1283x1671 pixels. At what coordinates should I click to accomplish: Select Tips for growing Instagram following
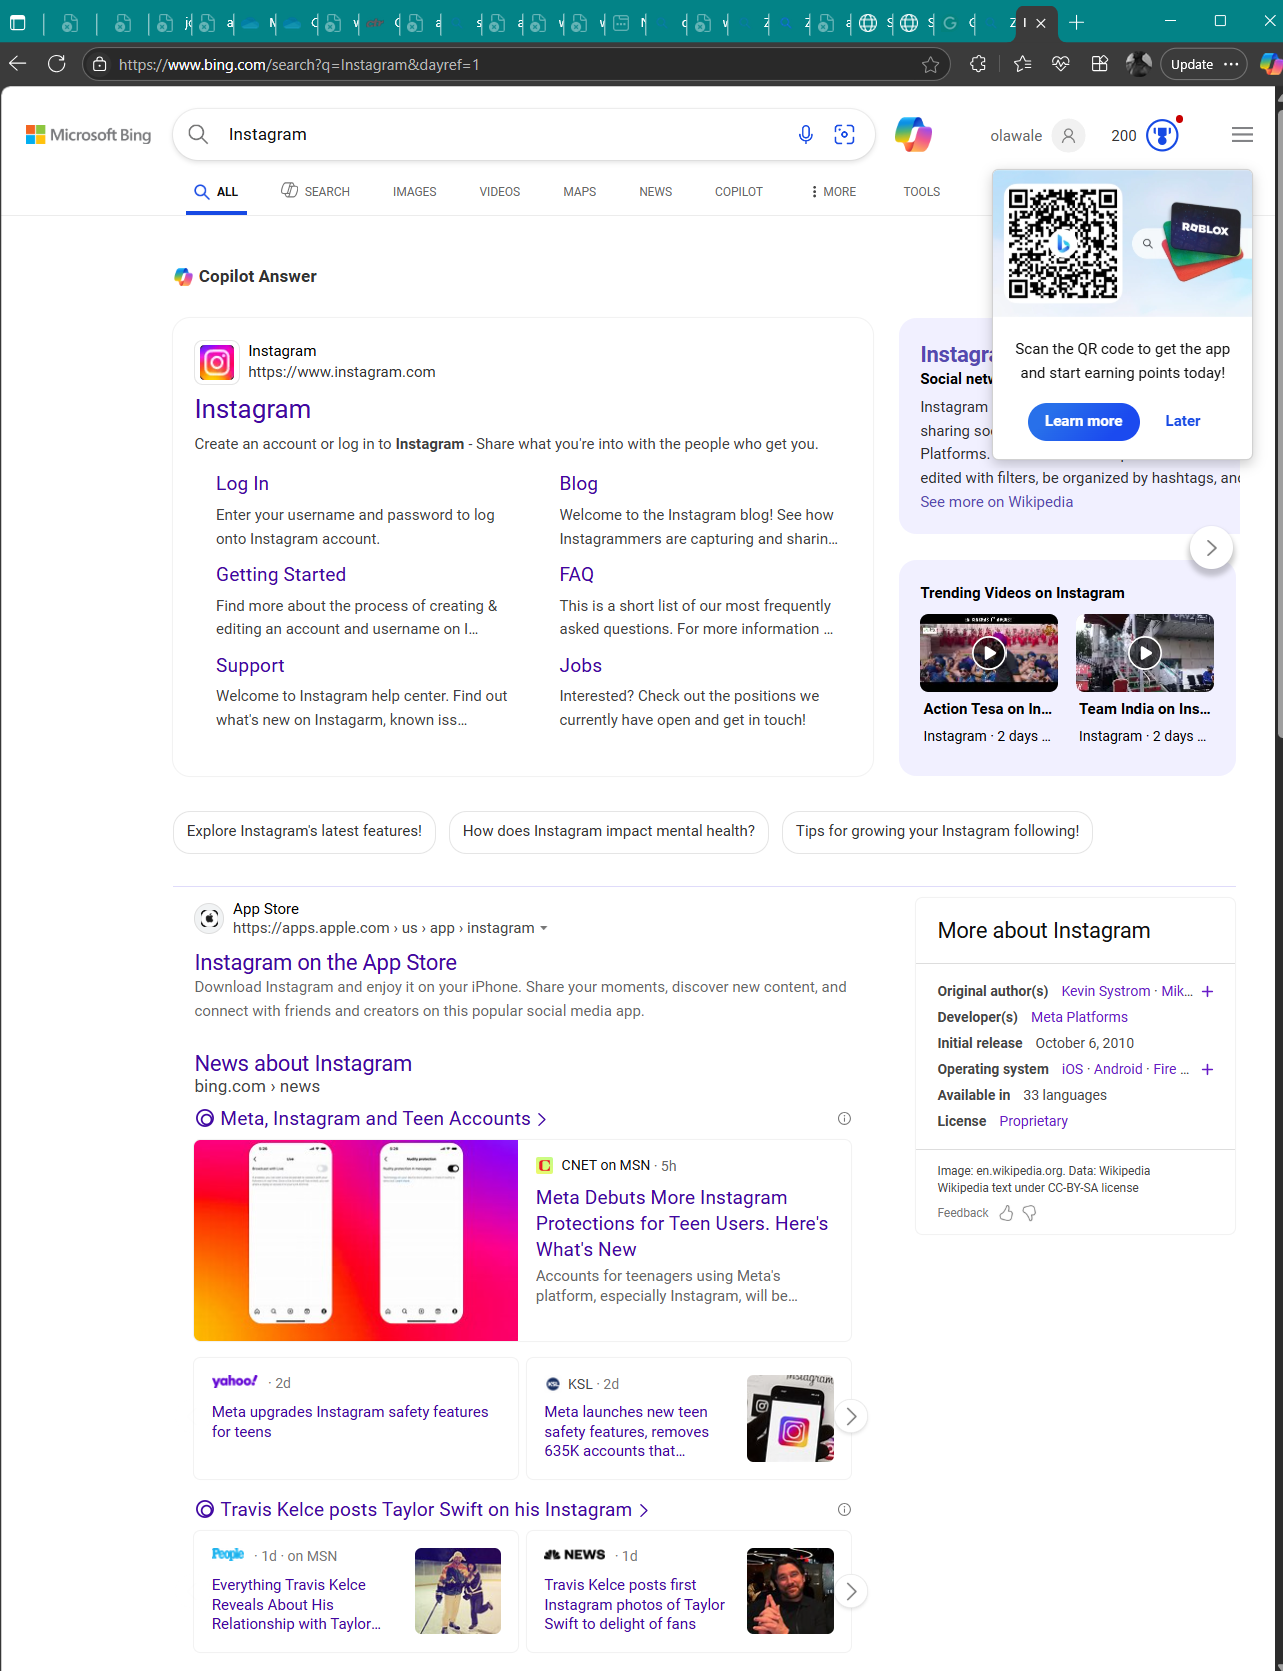coord(937,832)
